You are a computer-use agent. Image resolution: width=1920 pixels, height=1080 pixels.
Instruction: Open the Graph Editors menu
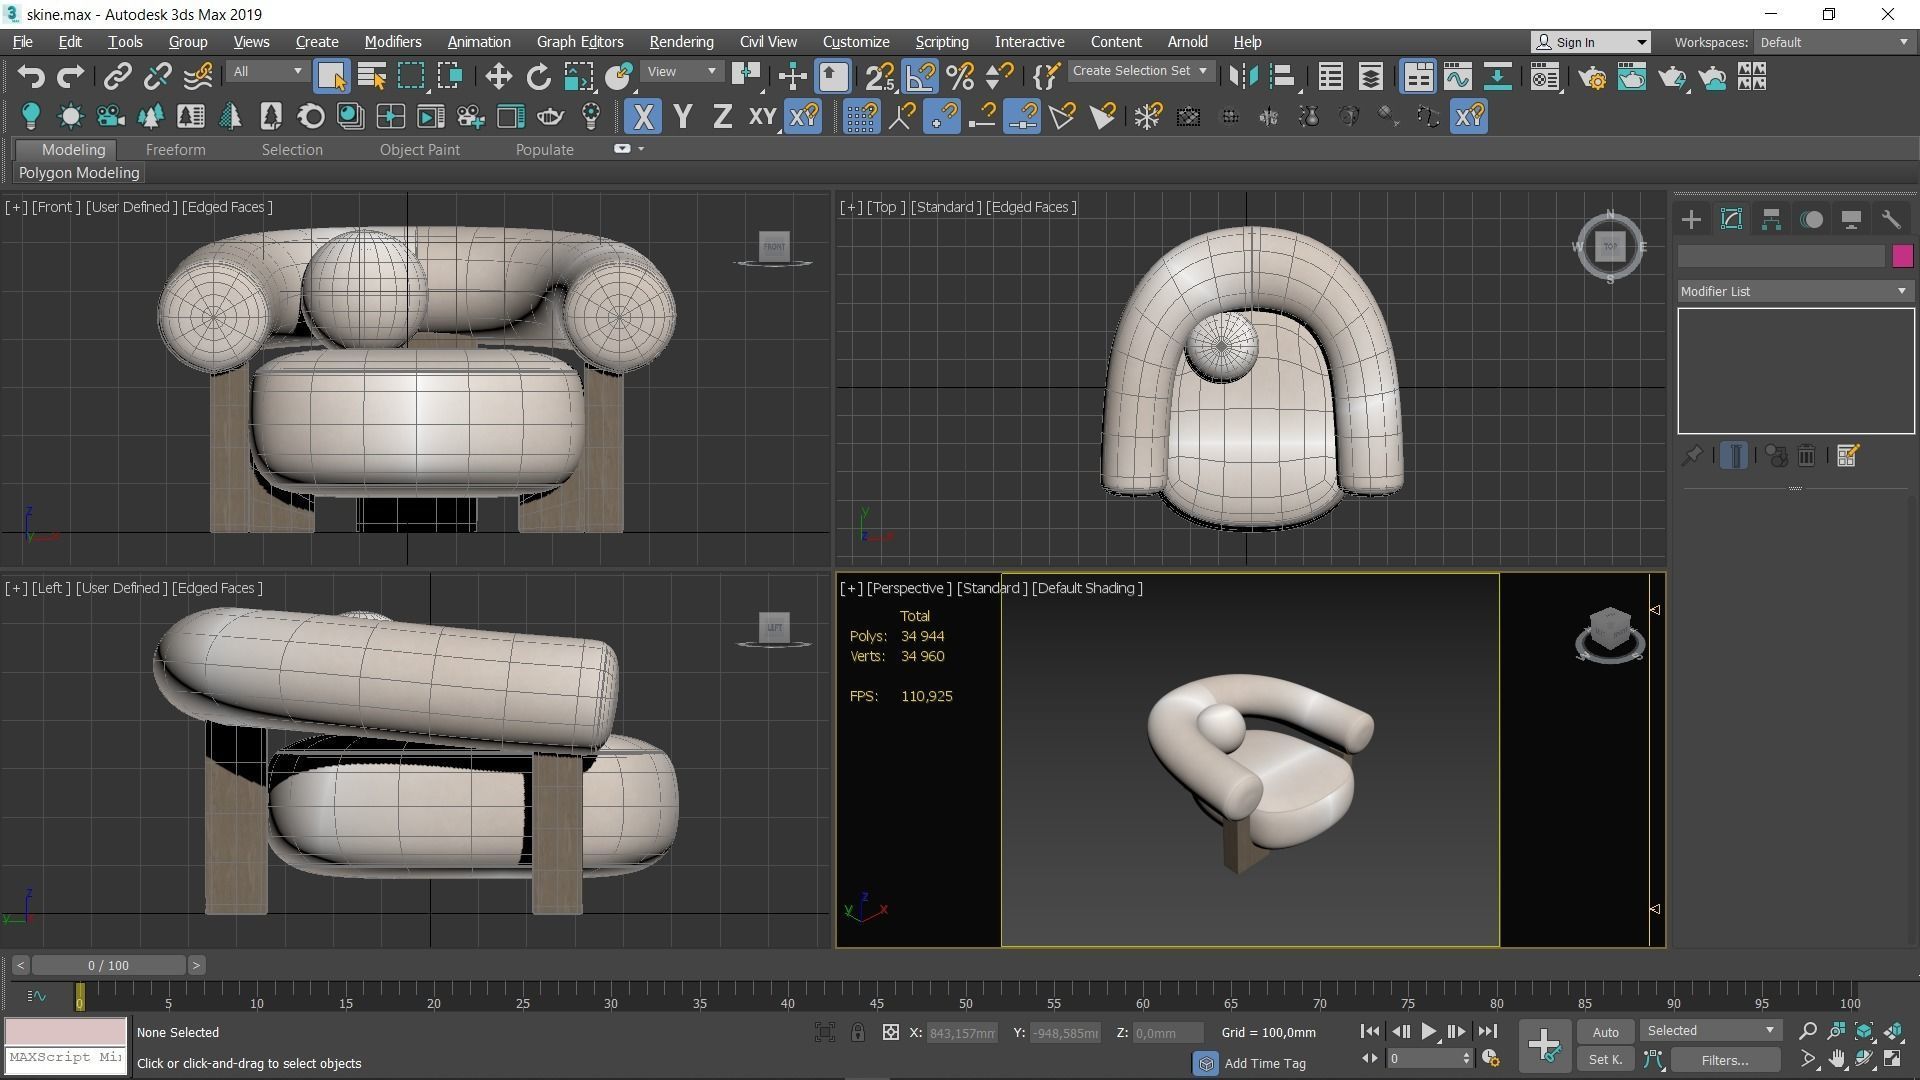click(x=580, y=42)
